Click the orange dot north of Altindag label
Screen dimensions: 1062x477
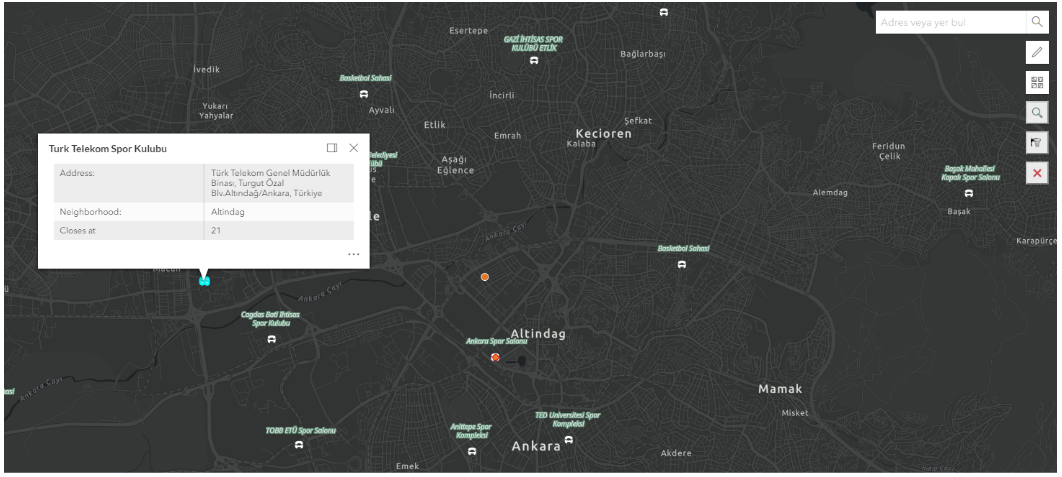coord(485,277)
